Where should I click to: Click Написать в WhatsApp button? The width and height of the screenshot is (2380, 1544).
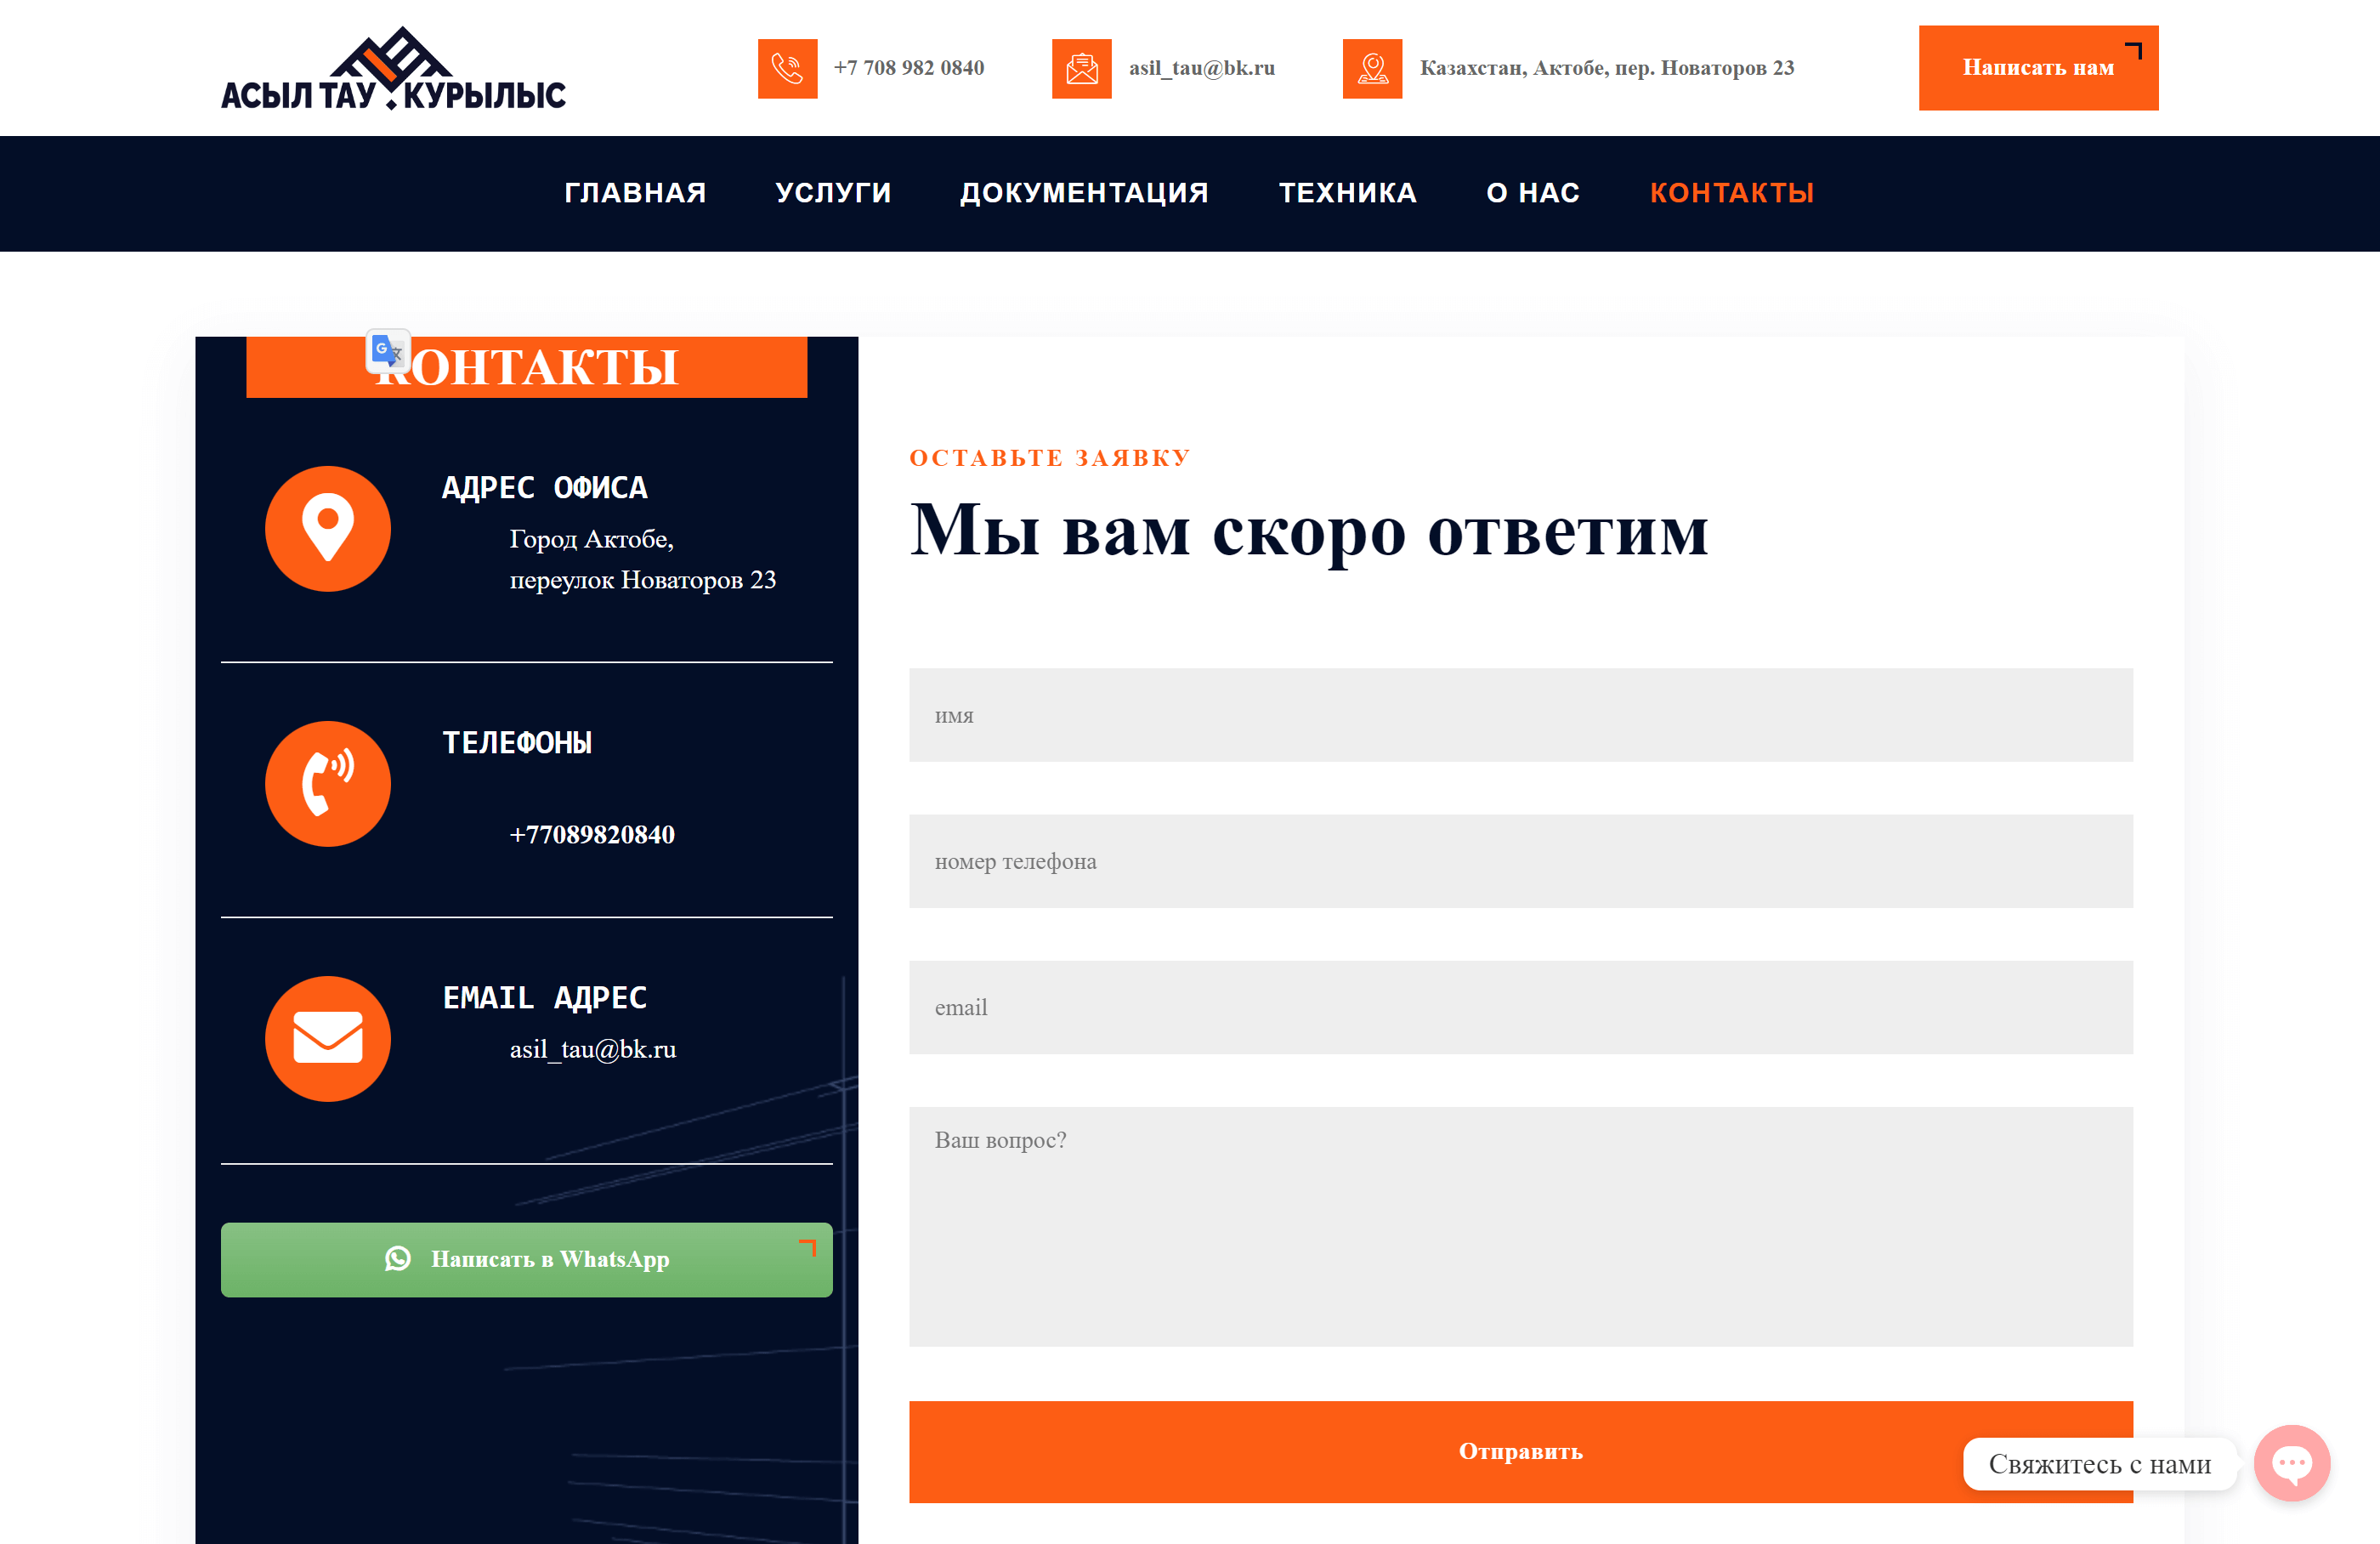(526, 1259)
